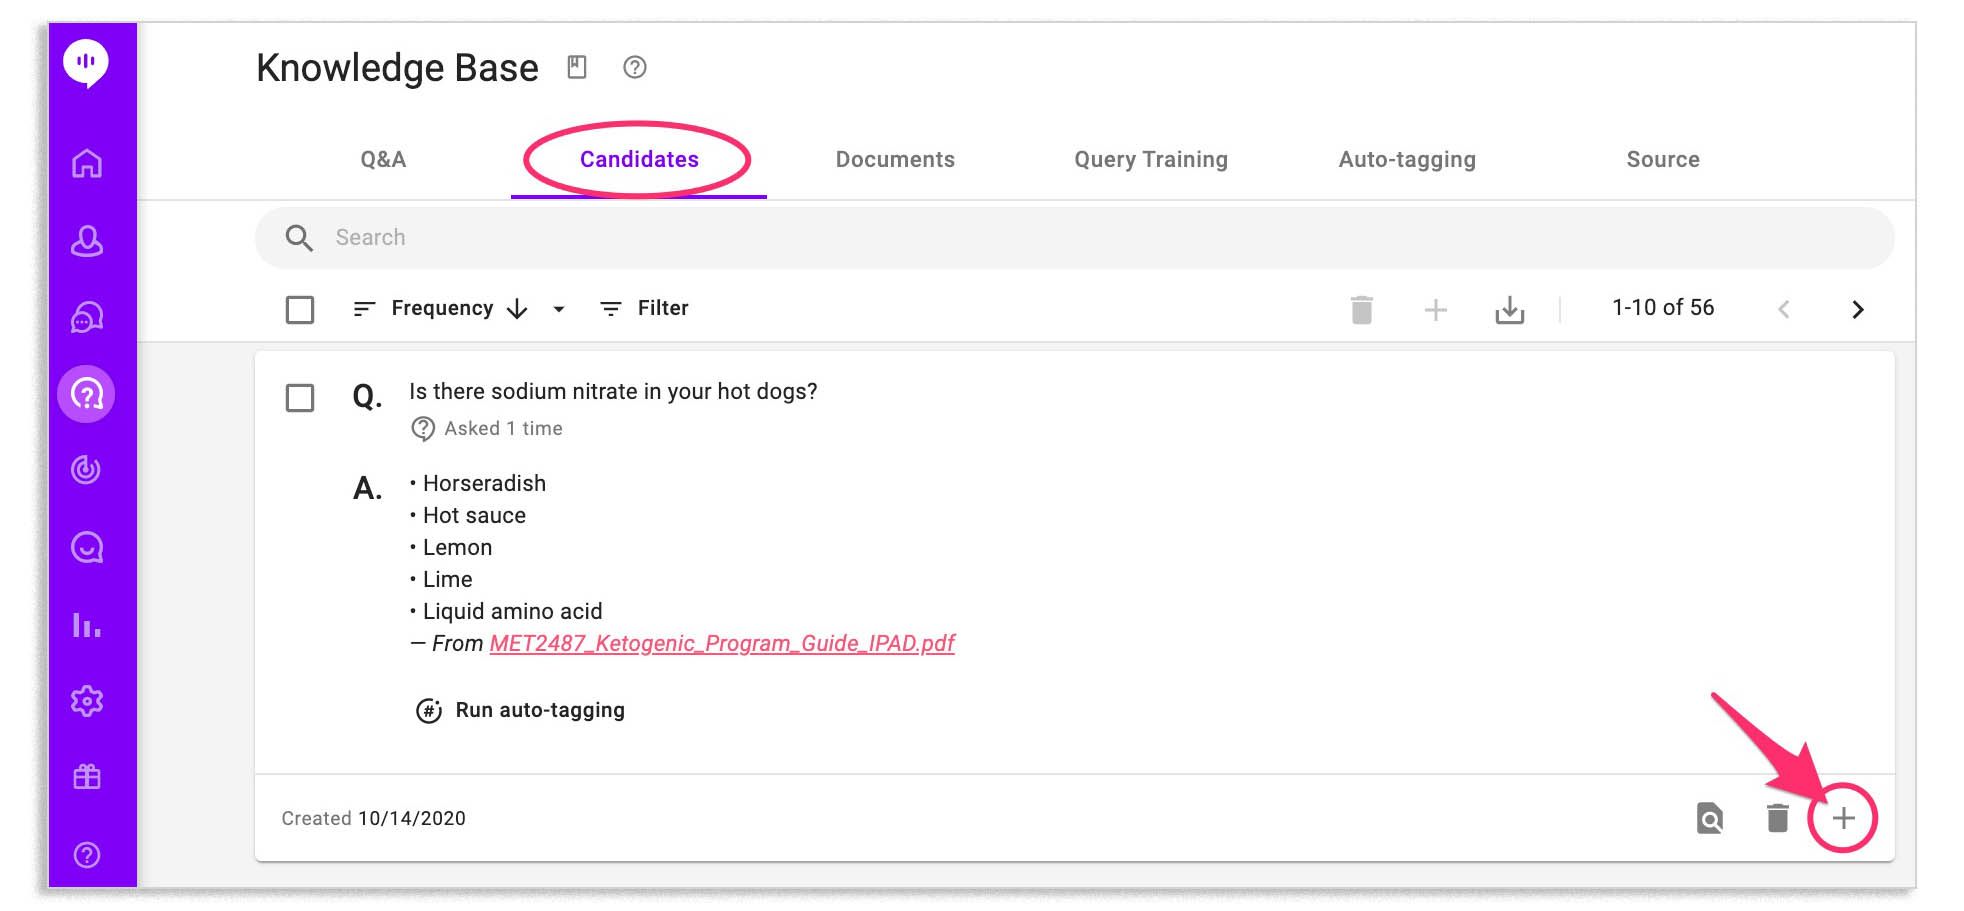Open the live chat agent icon in the sidebar
Viewport: 1964px width, 911px height.
coord(87,317)
